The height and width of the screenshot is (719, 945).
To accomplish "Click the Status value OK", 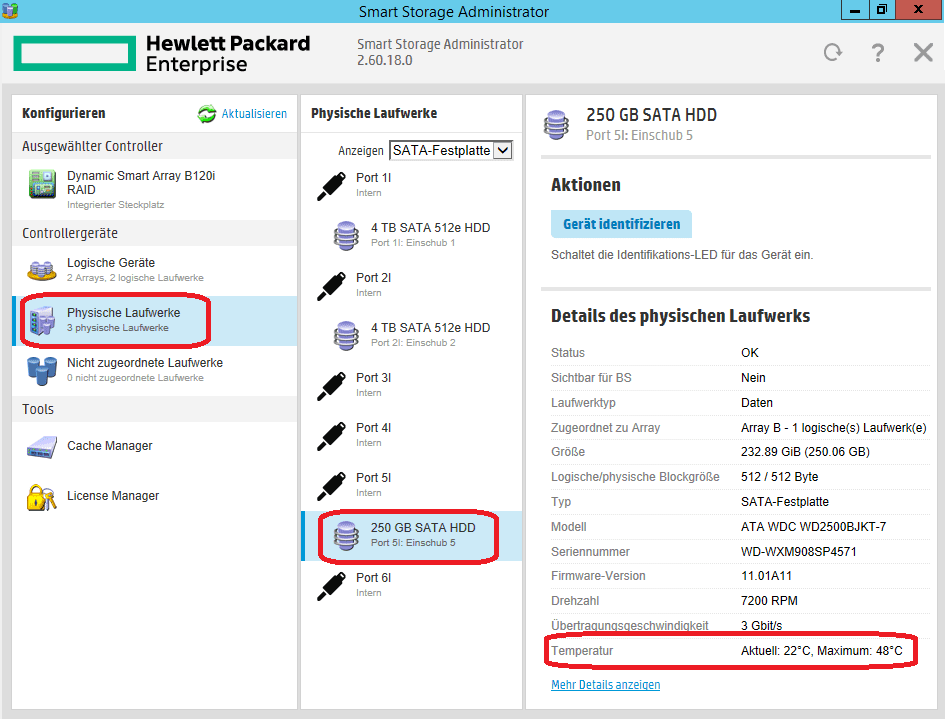I will coord(750,353).
